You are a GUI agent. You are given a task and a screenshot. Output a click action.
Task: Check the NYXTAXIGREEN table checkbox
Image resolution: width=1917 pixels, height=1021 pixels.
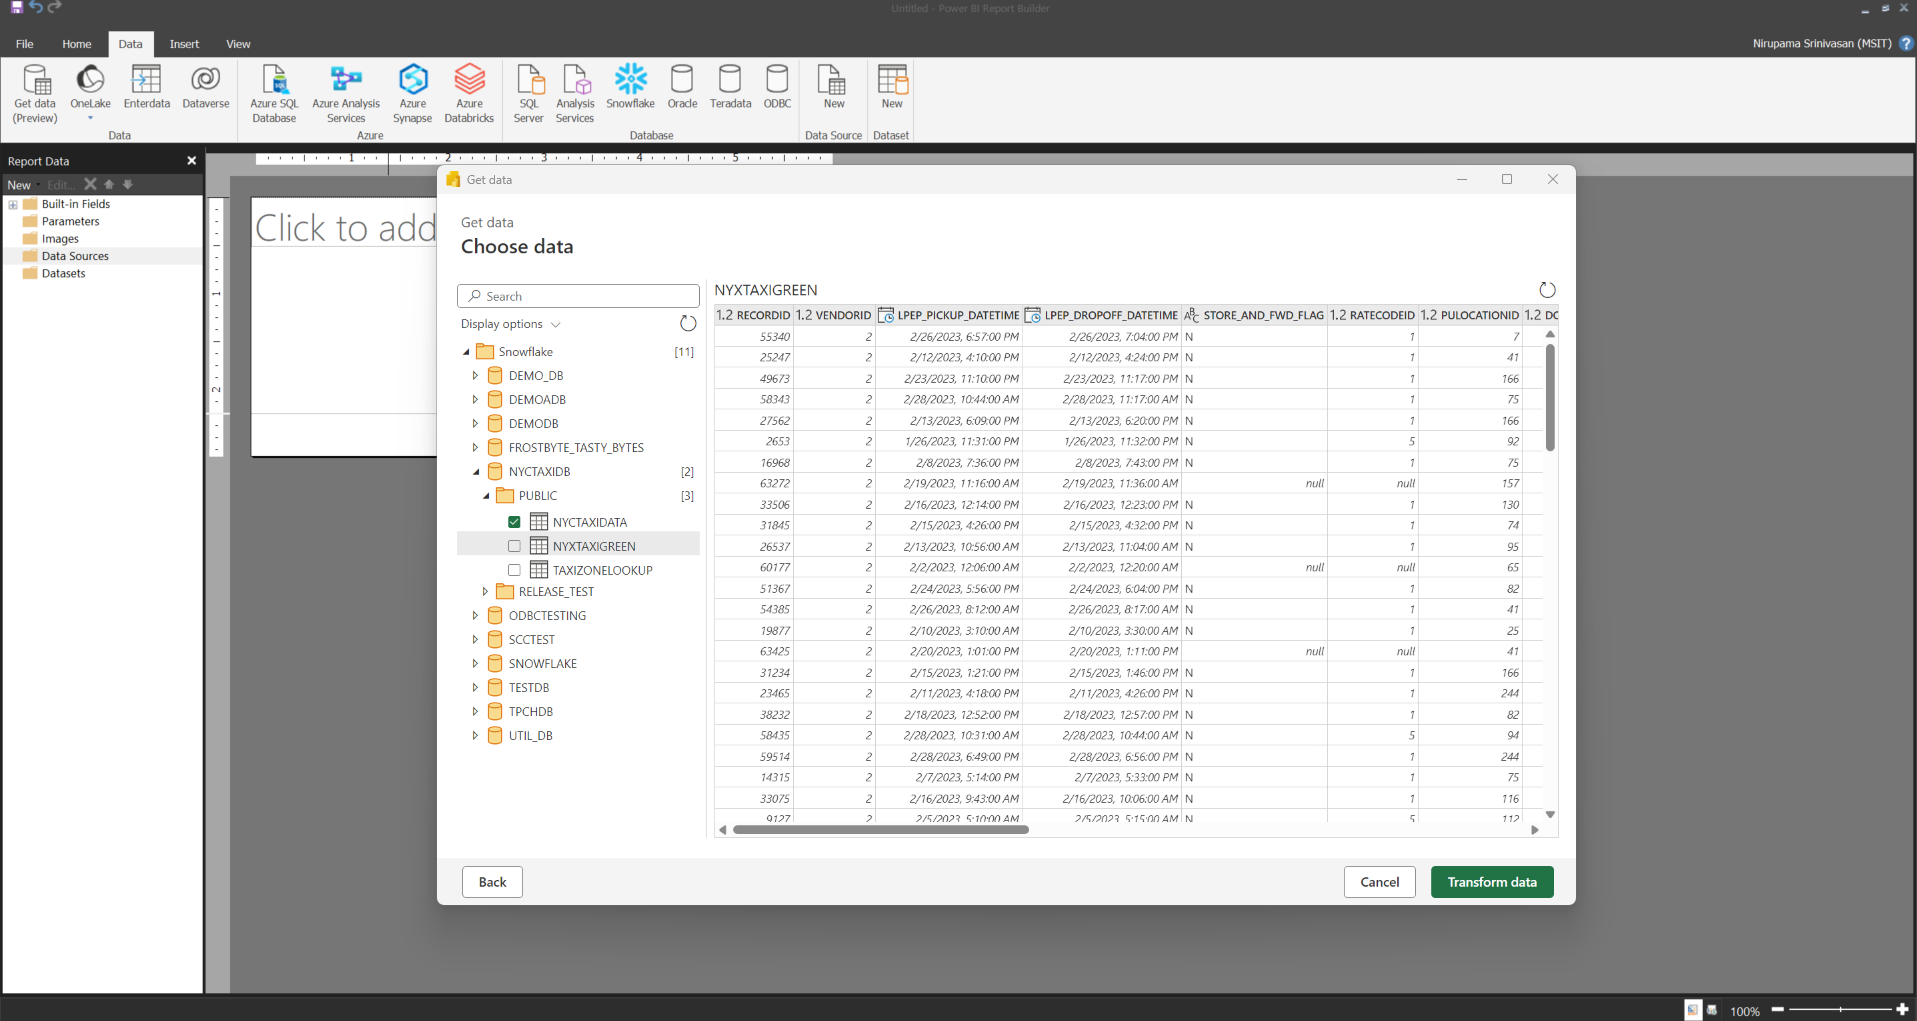tap(514, 546)
